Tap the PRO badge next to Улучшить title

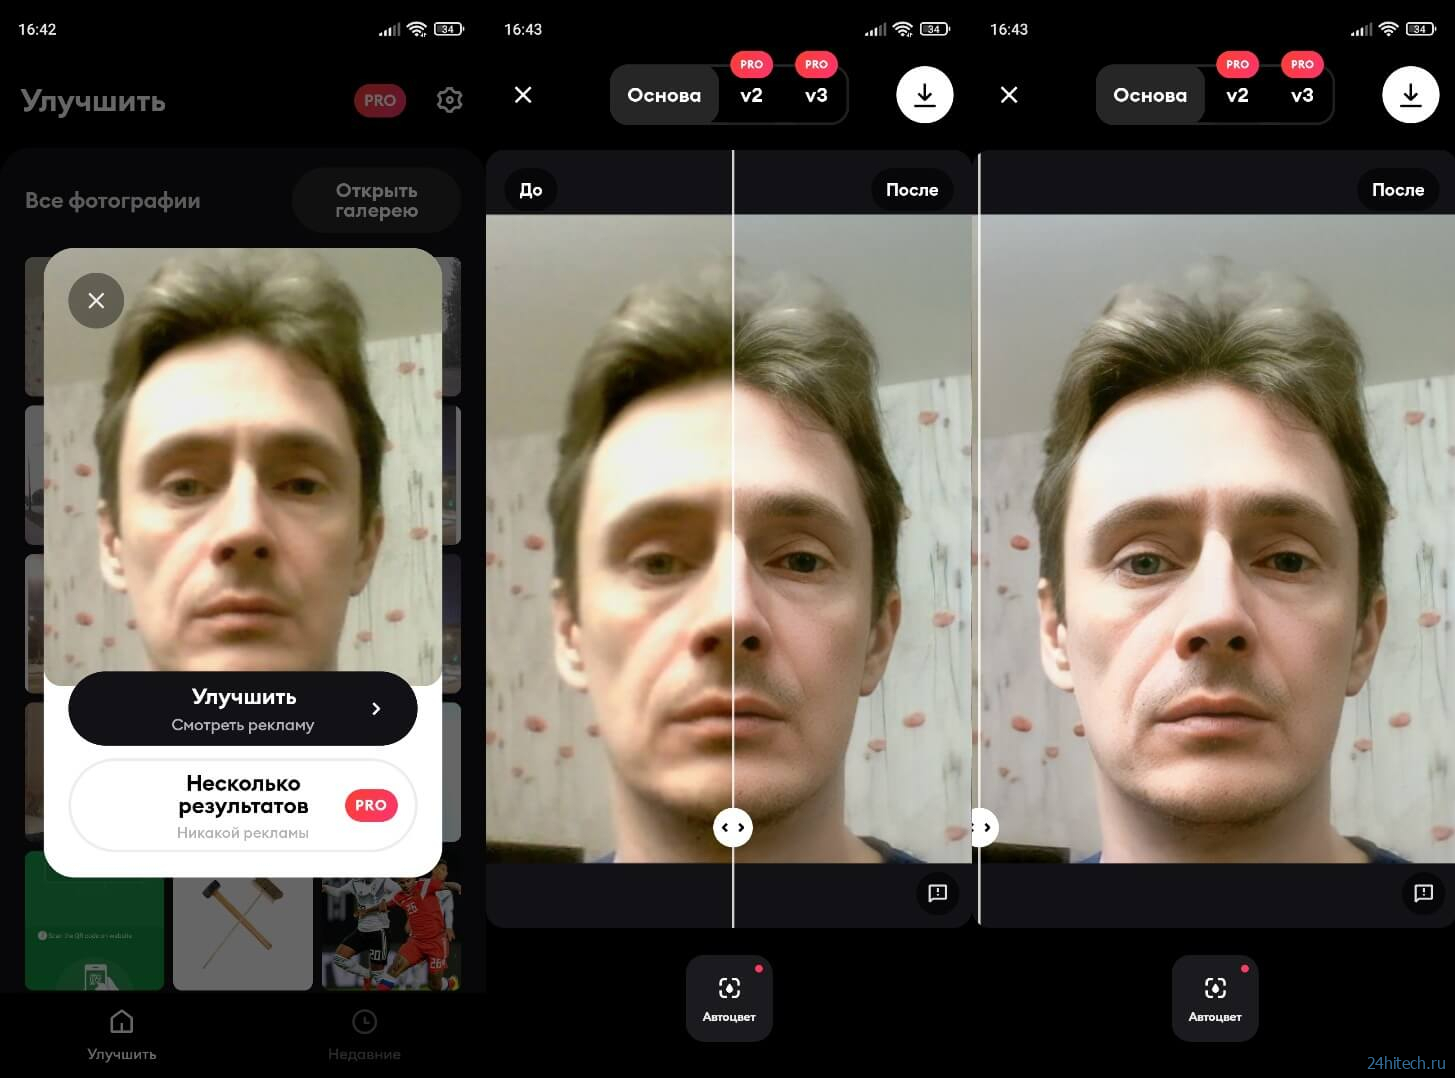[x=380, y=100]
